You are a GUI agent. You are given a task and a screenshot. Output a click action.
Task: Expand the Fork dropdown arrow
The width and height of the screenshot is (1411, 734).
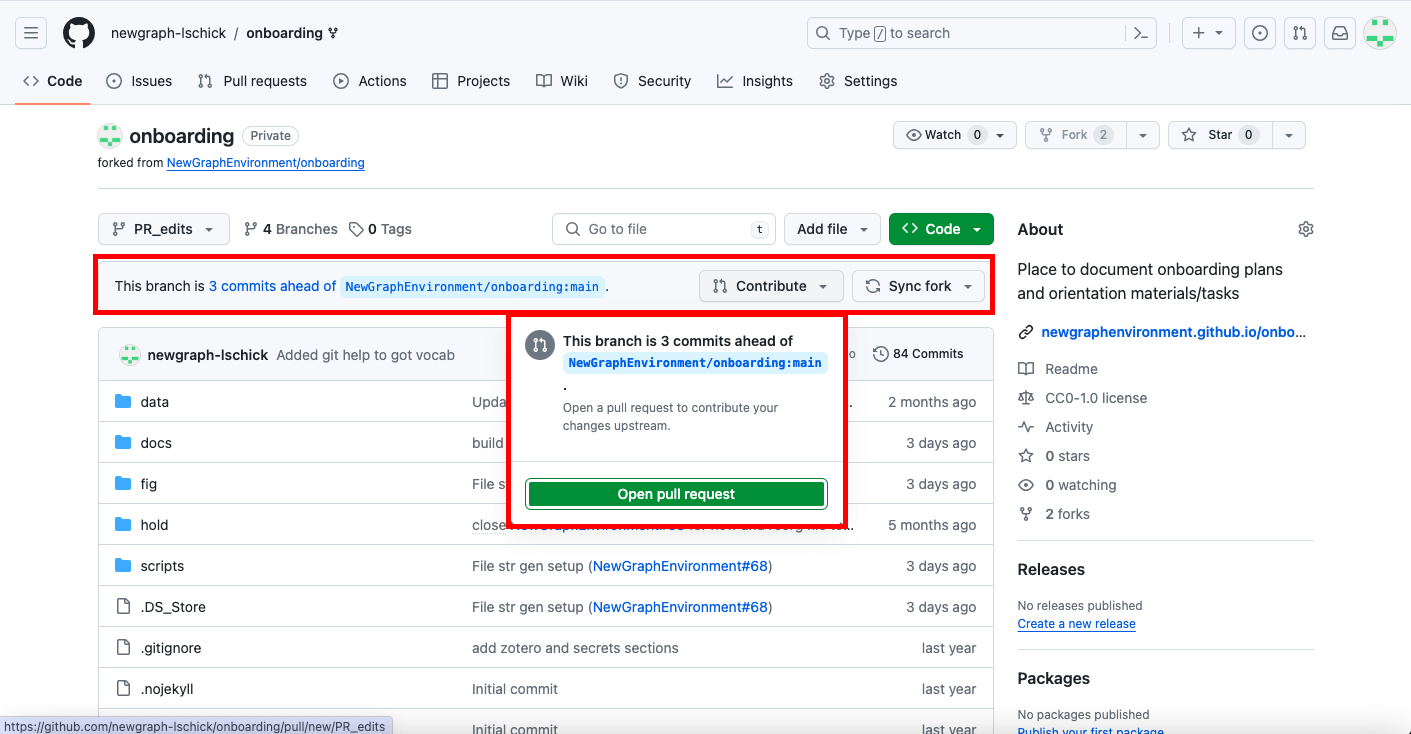coord(1143,135)
